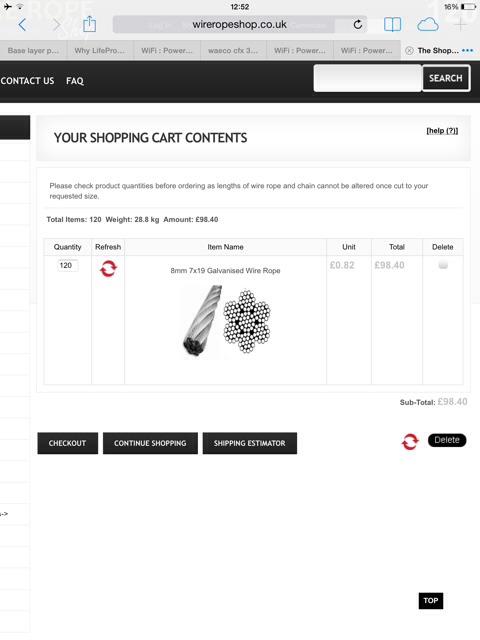Reload the page with the refresh icon
Viewport: 480px width, 640px height.
[x=358, y=25]
